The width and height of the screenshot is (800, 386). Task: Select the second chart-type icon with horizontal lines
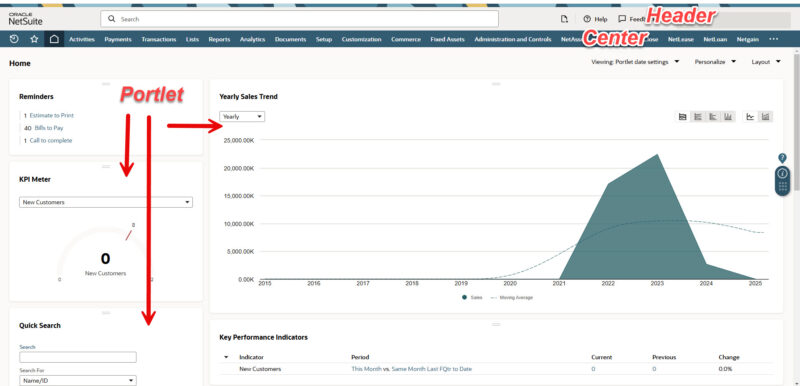coord(697,117)
